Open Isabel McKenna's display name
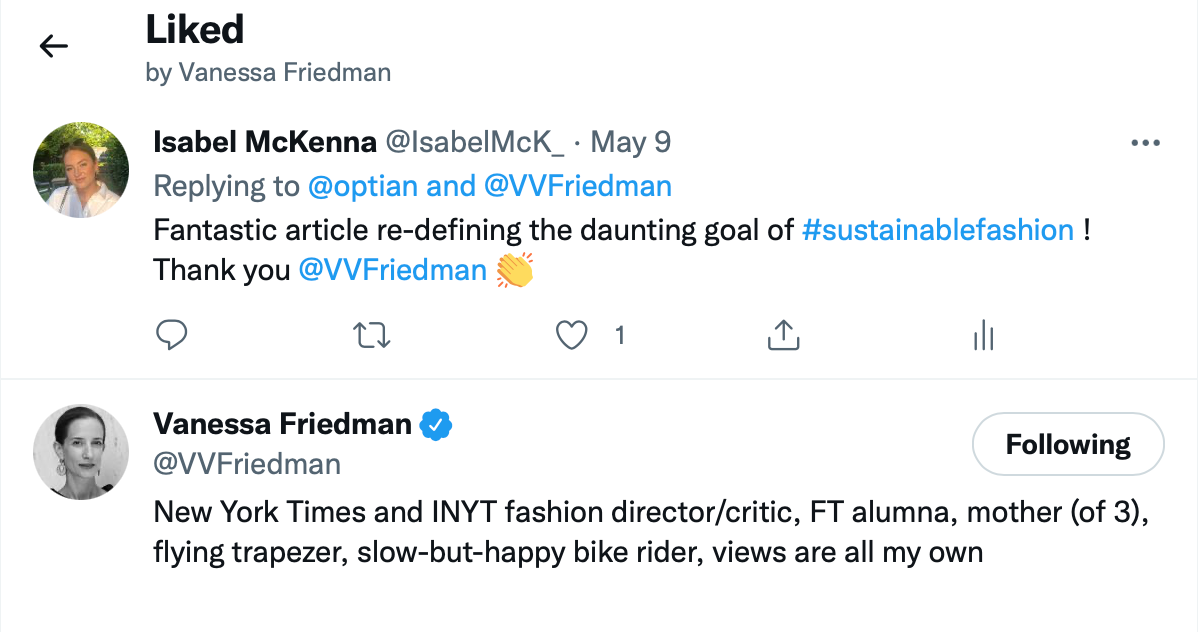Image resolution: width=1198 pixels, height=632 pixels. (265, 142)
